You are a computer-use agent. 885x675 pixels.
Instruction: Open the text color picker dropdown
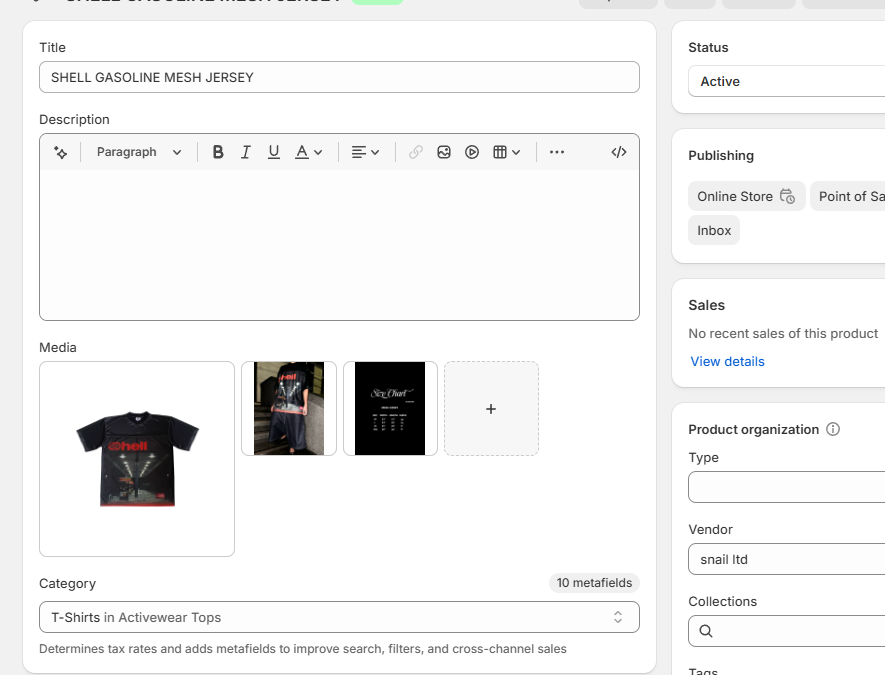click(x=309, y=152)
